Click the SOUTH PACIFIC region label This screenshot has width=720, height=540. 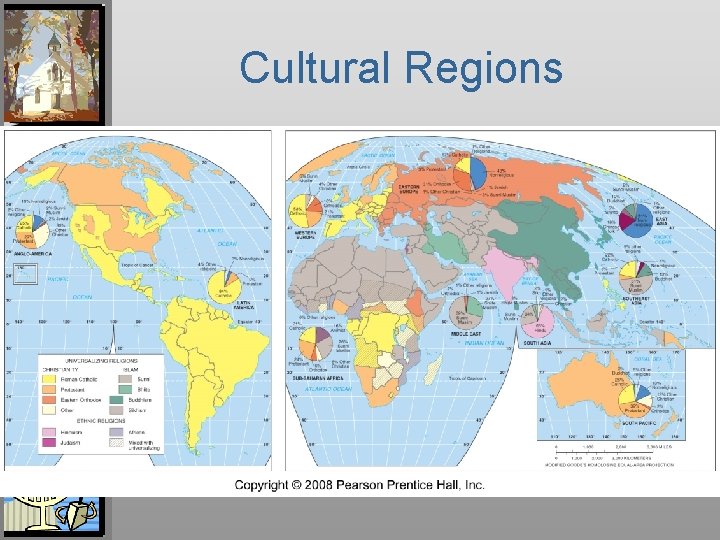pos(638,423)
